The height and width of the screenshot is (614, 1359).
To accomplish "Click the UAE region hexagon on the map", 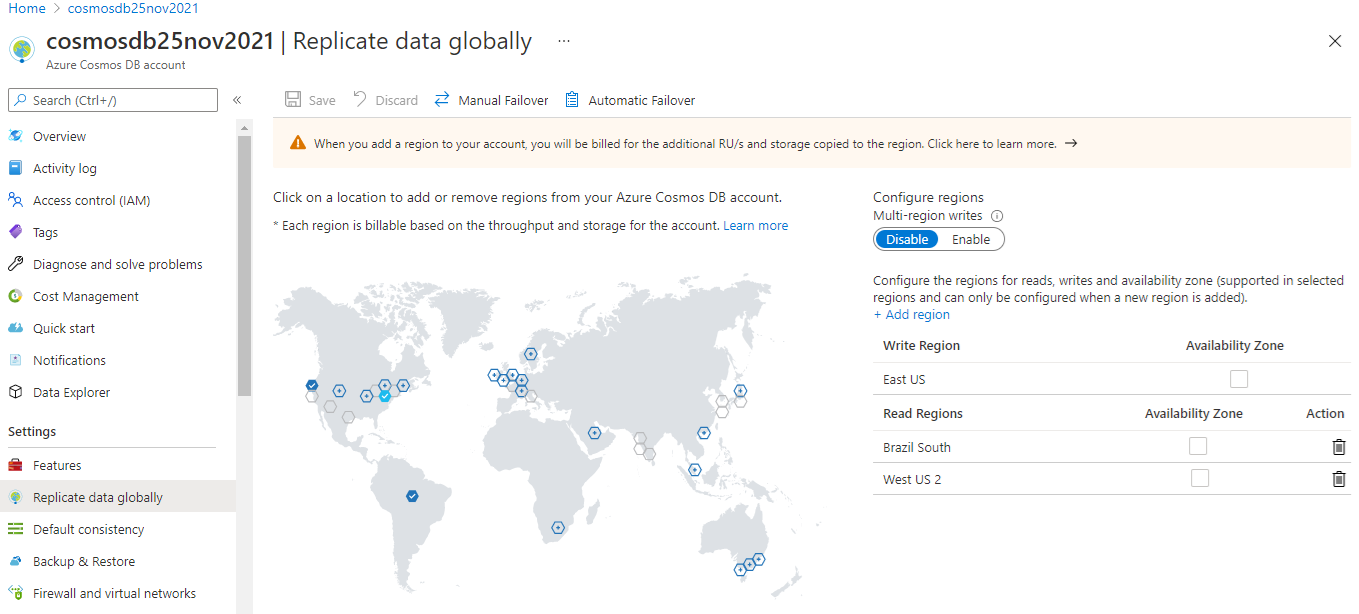I will coord(594,433).
